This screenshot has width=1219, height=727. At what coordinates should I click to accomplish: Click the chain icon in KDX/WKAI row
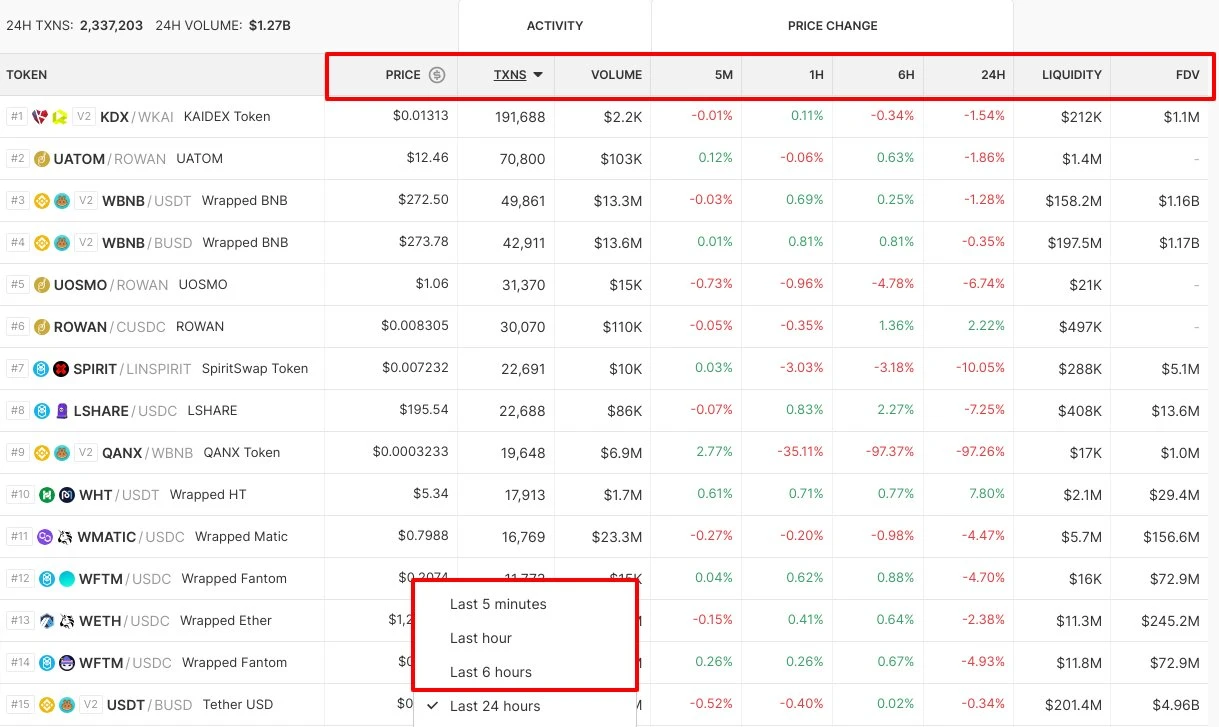41,117
